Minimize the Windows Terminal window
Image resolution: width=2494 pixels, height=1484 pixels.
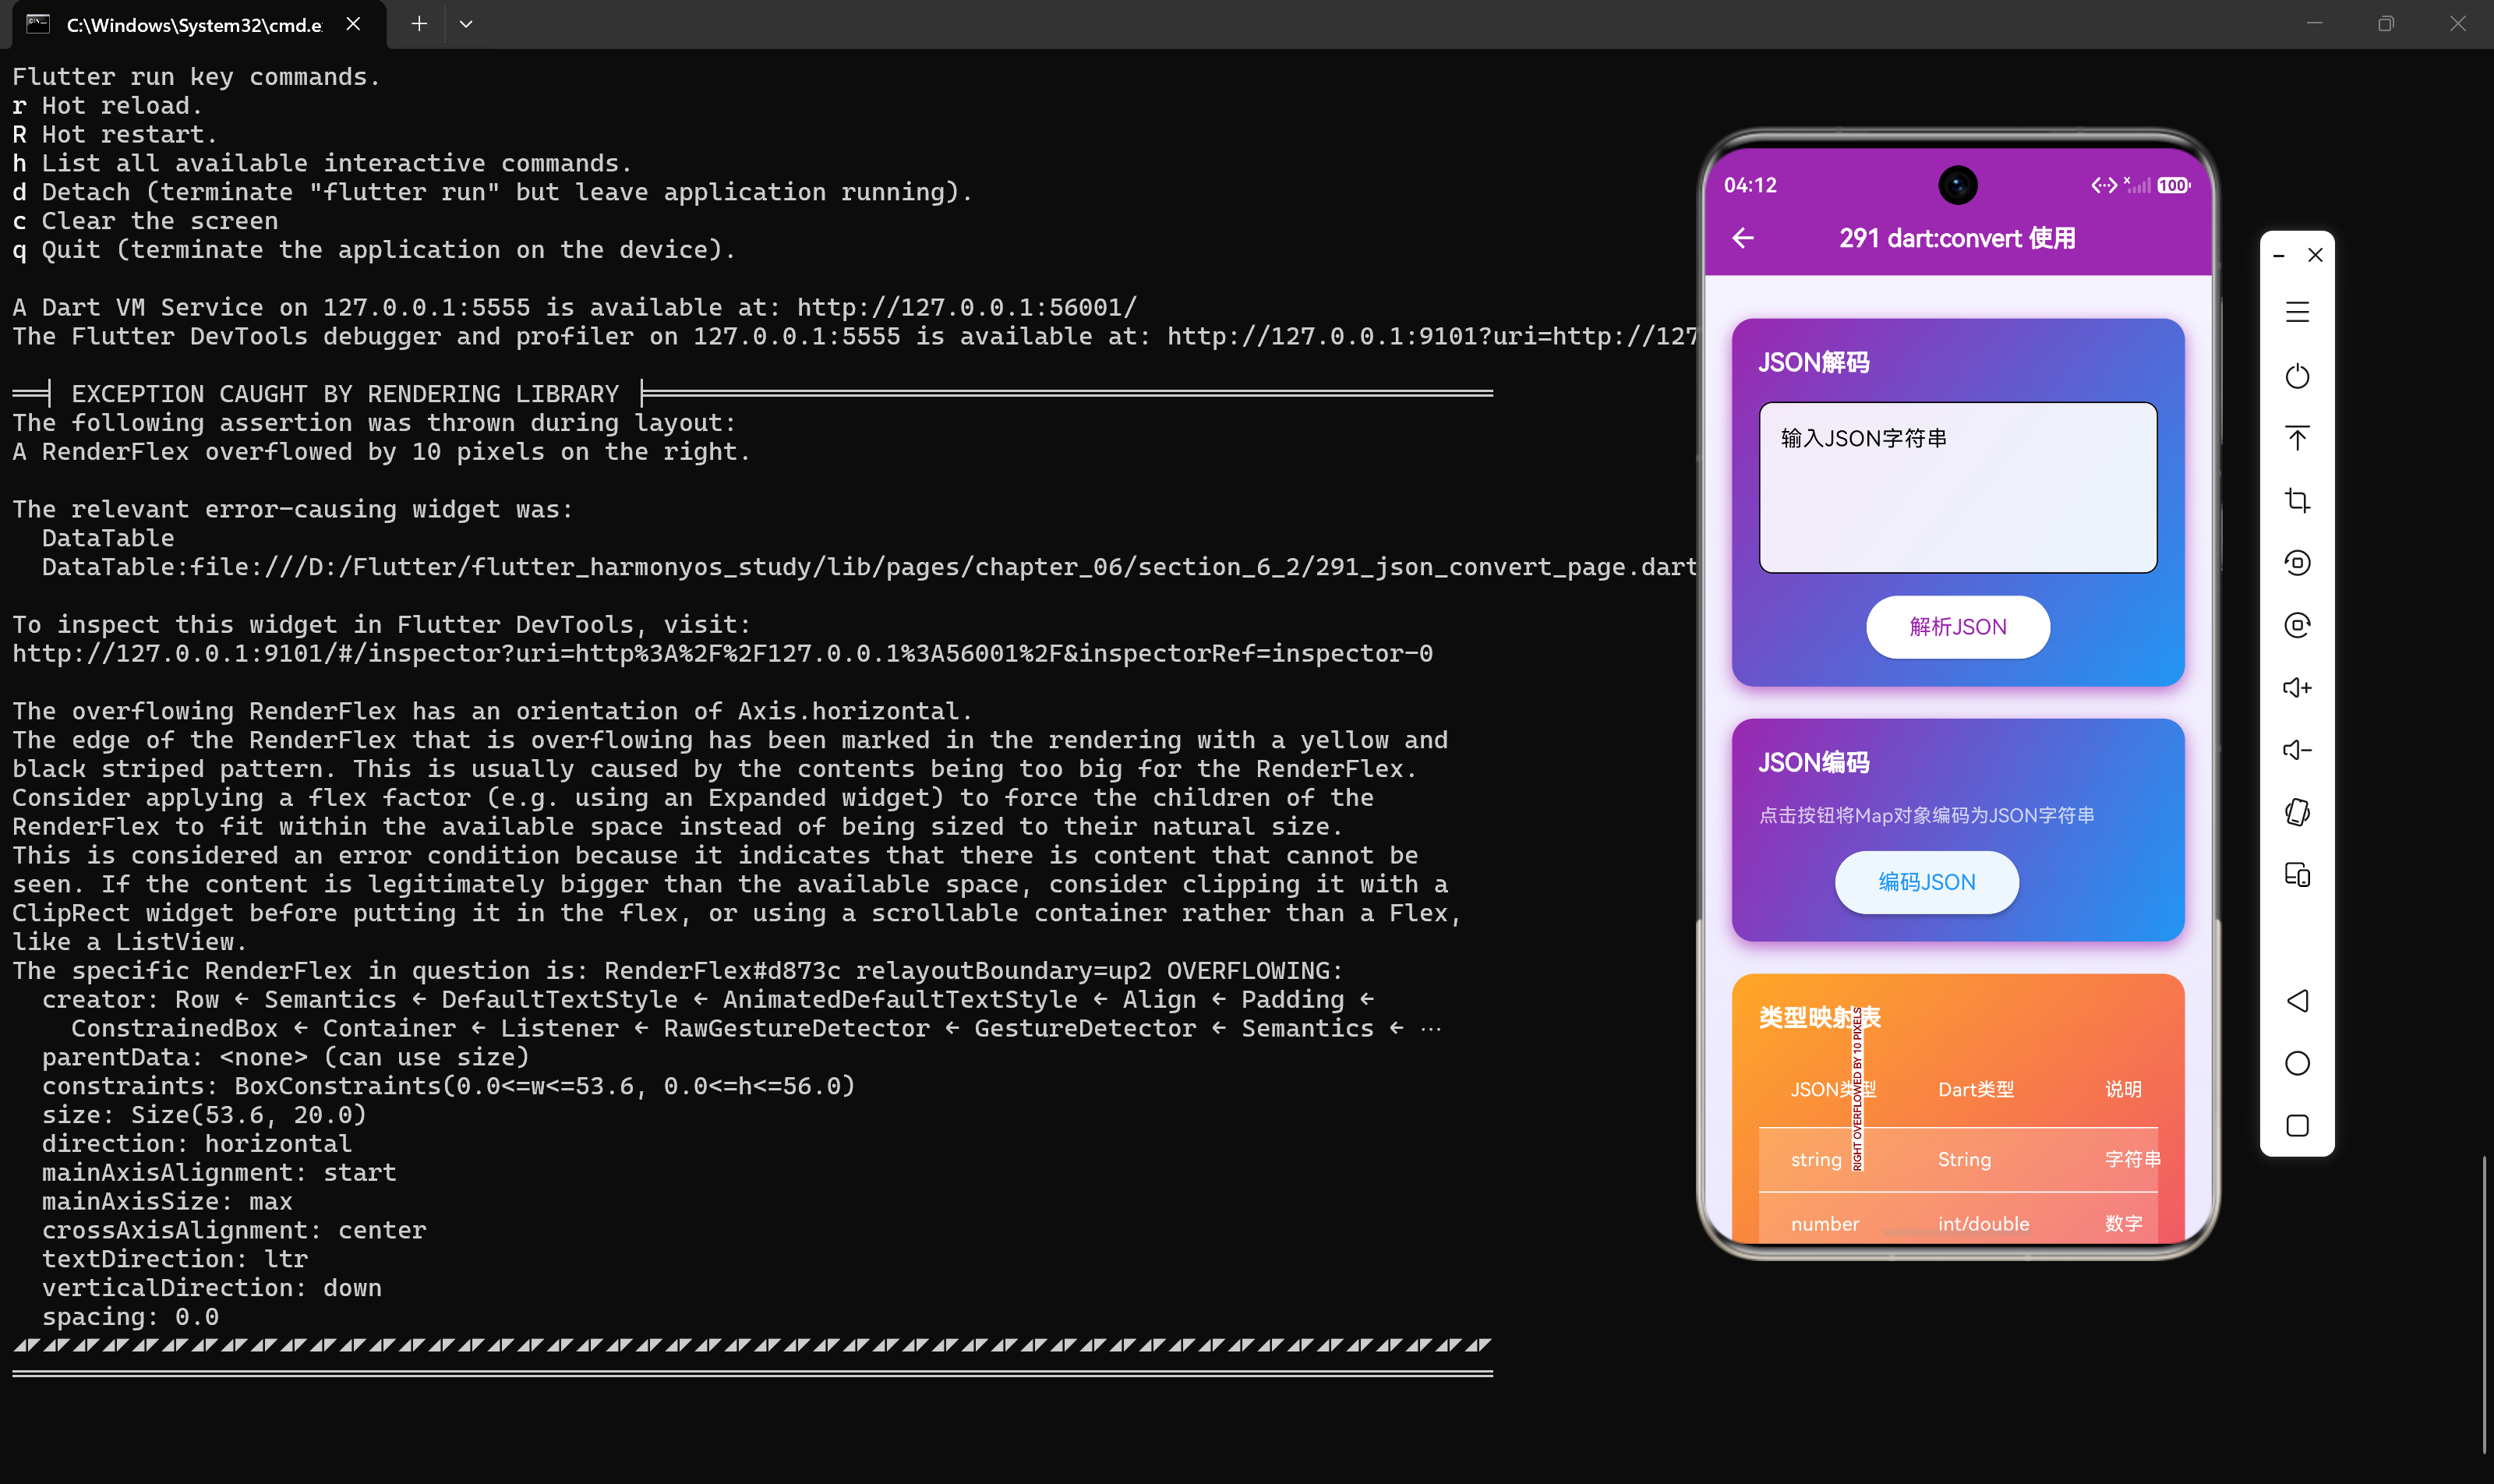click(2314, 24)
